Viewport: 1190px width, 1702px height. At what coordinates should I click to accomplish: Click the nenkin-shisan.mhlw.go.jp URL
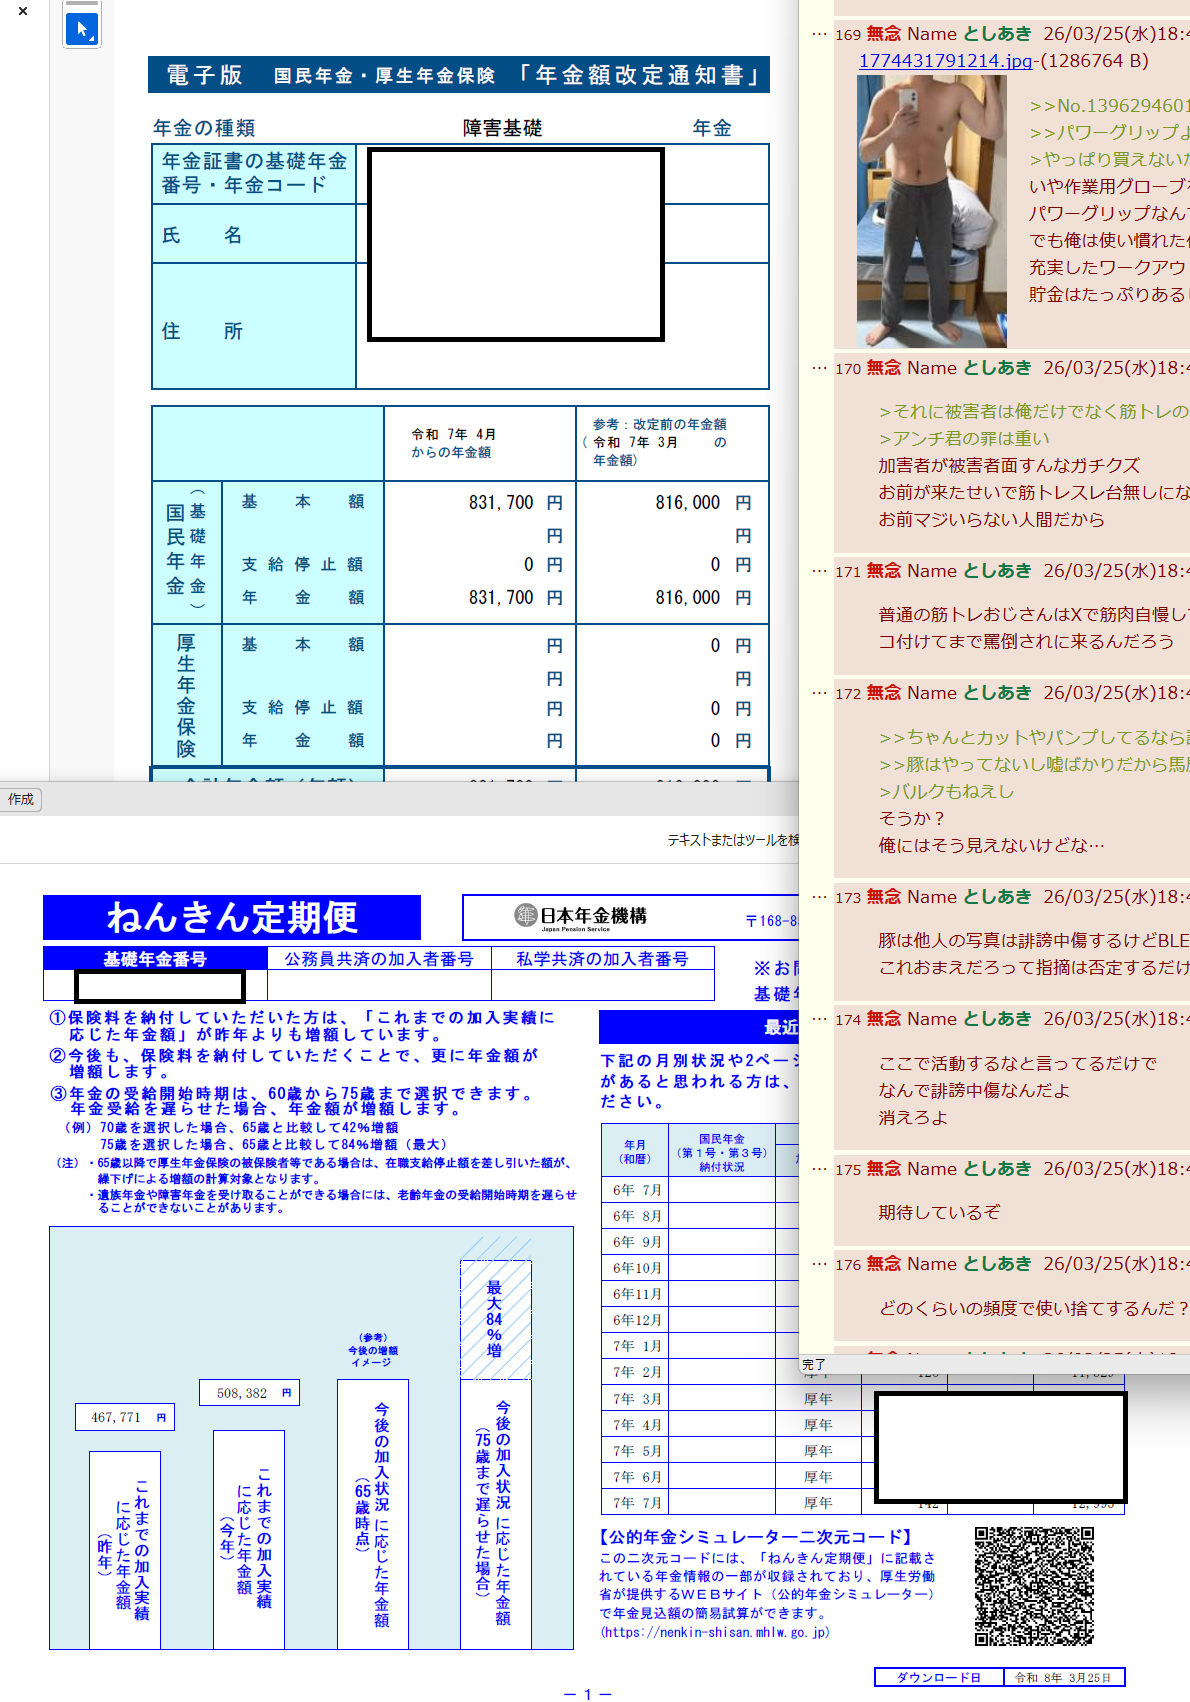pyautogui.click(x=714, y=1632)
